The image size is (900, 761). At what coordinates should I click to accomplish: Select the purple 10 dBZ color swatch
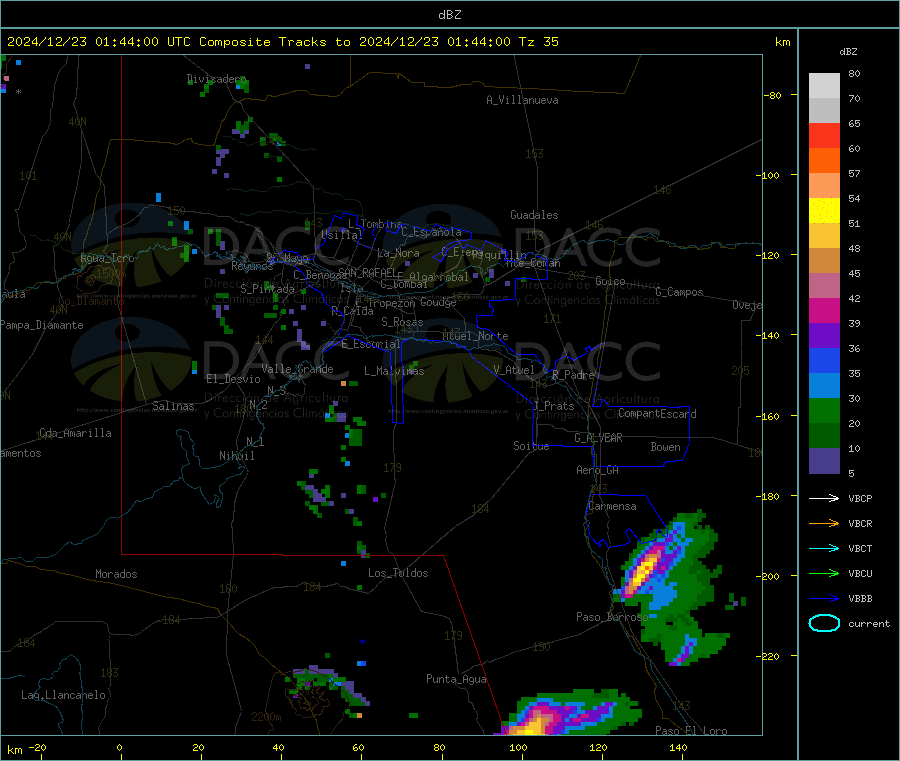click(824, 460)
